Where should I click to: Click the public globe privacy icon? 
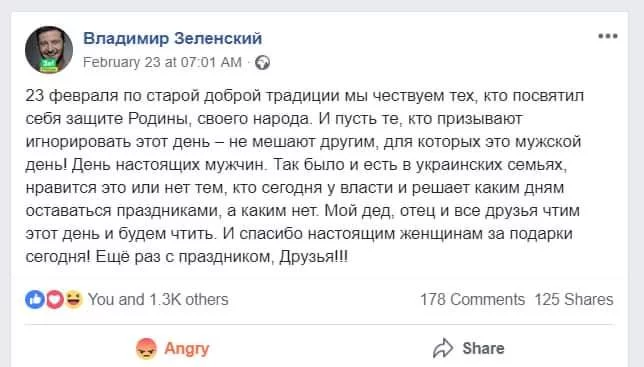pyautogui.click(x=262, y=63)
